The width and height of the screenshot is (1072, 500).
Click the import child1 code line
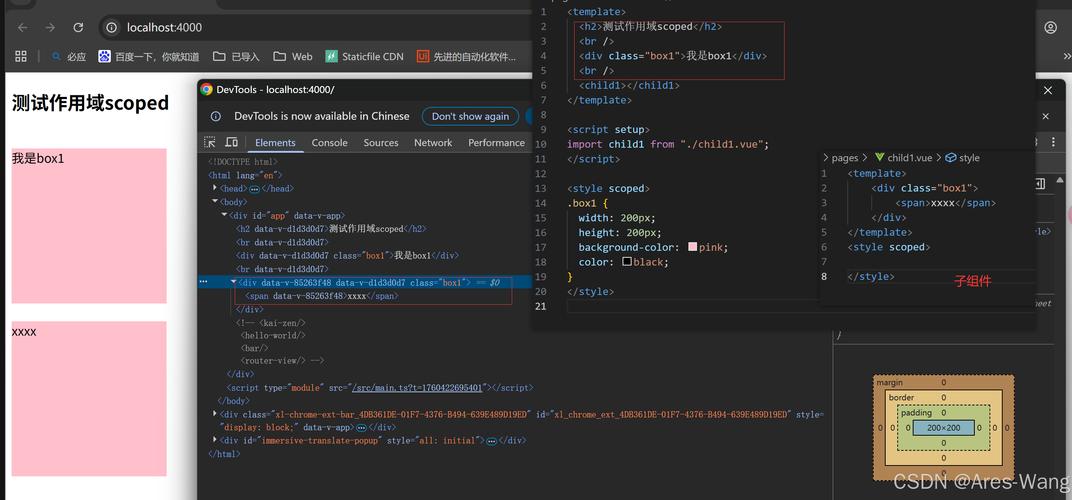(668, 144)
